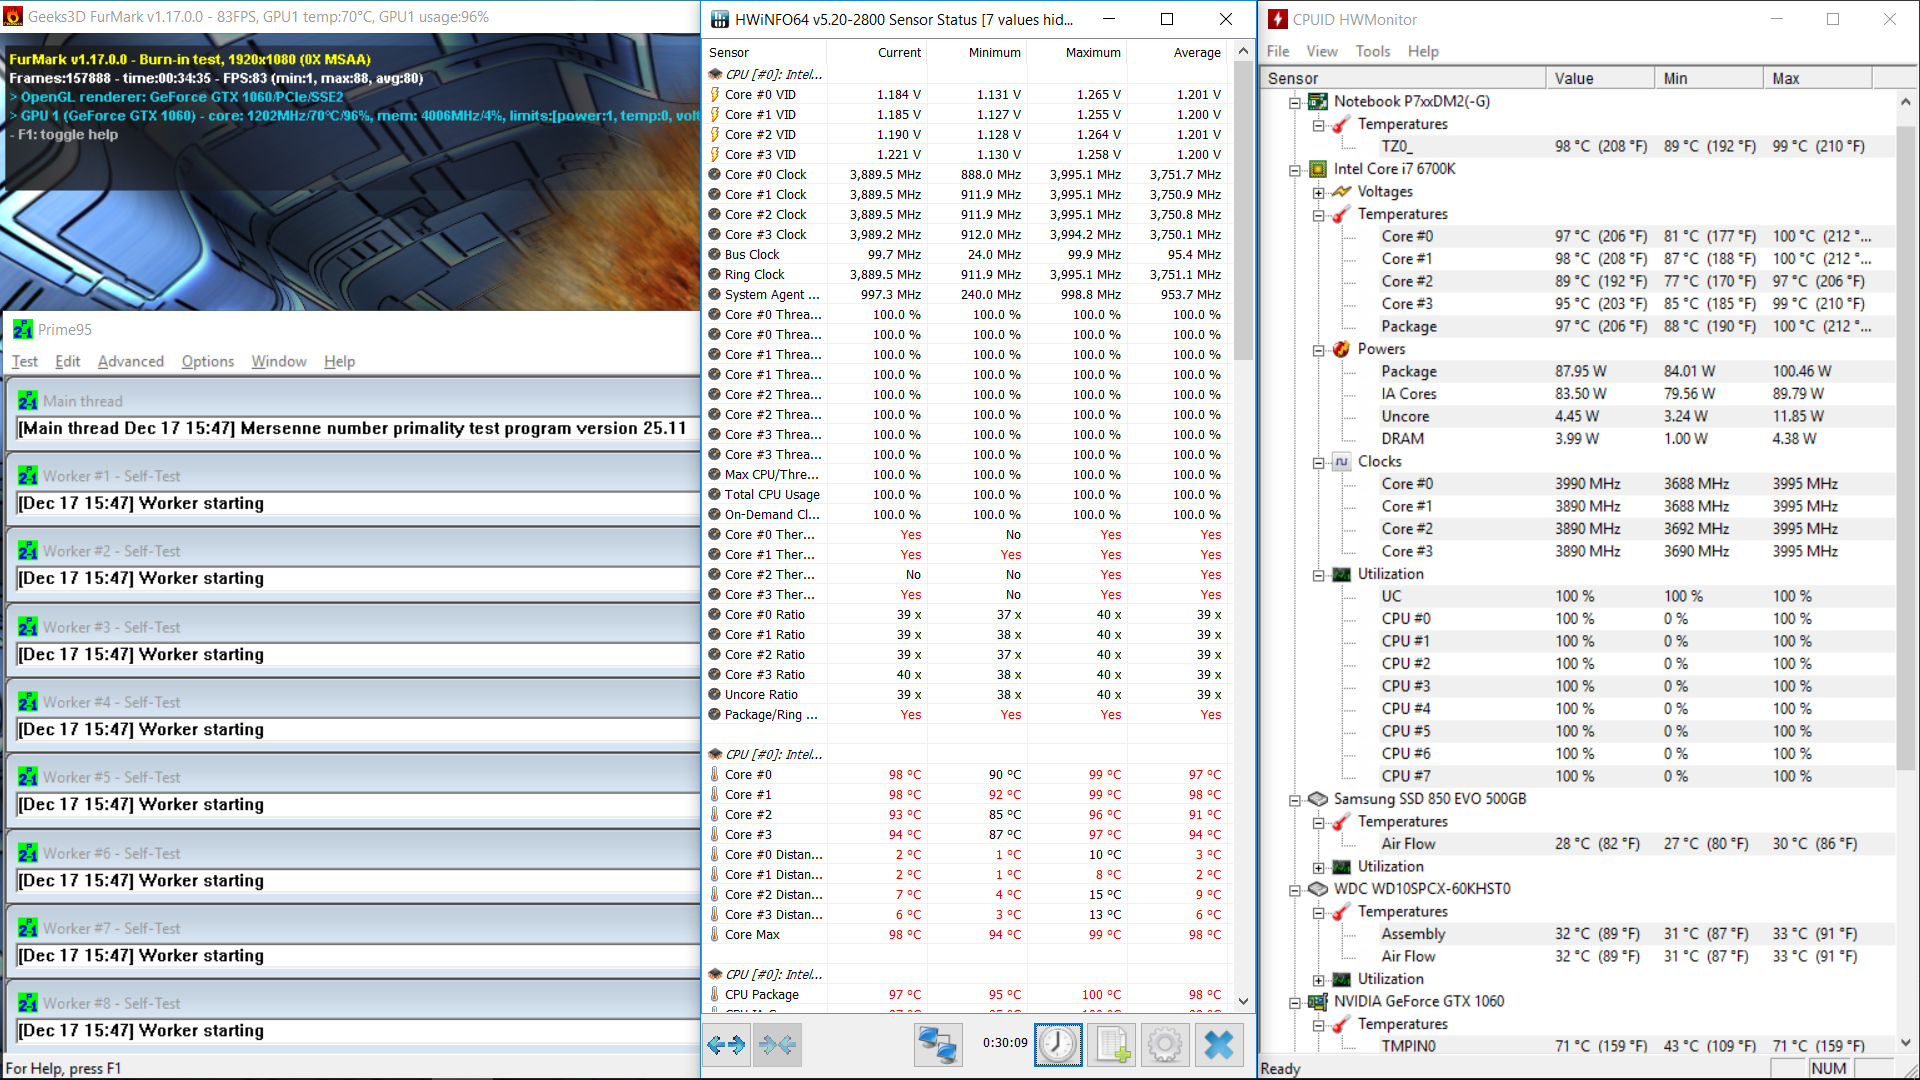Click the HWMonitor Clocks waveform icon
Image resolution: width=1920 pixels, height=1080 pixels.
[x=1341, y=461]
